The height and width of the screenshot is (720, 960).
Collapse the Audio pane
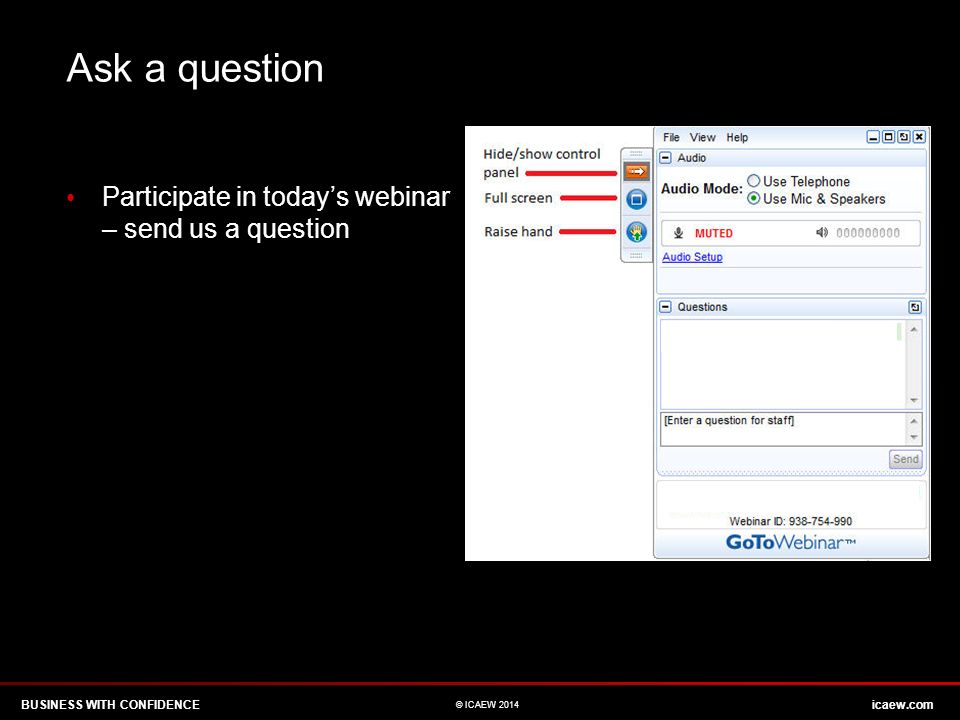click(x=666, y=158)
